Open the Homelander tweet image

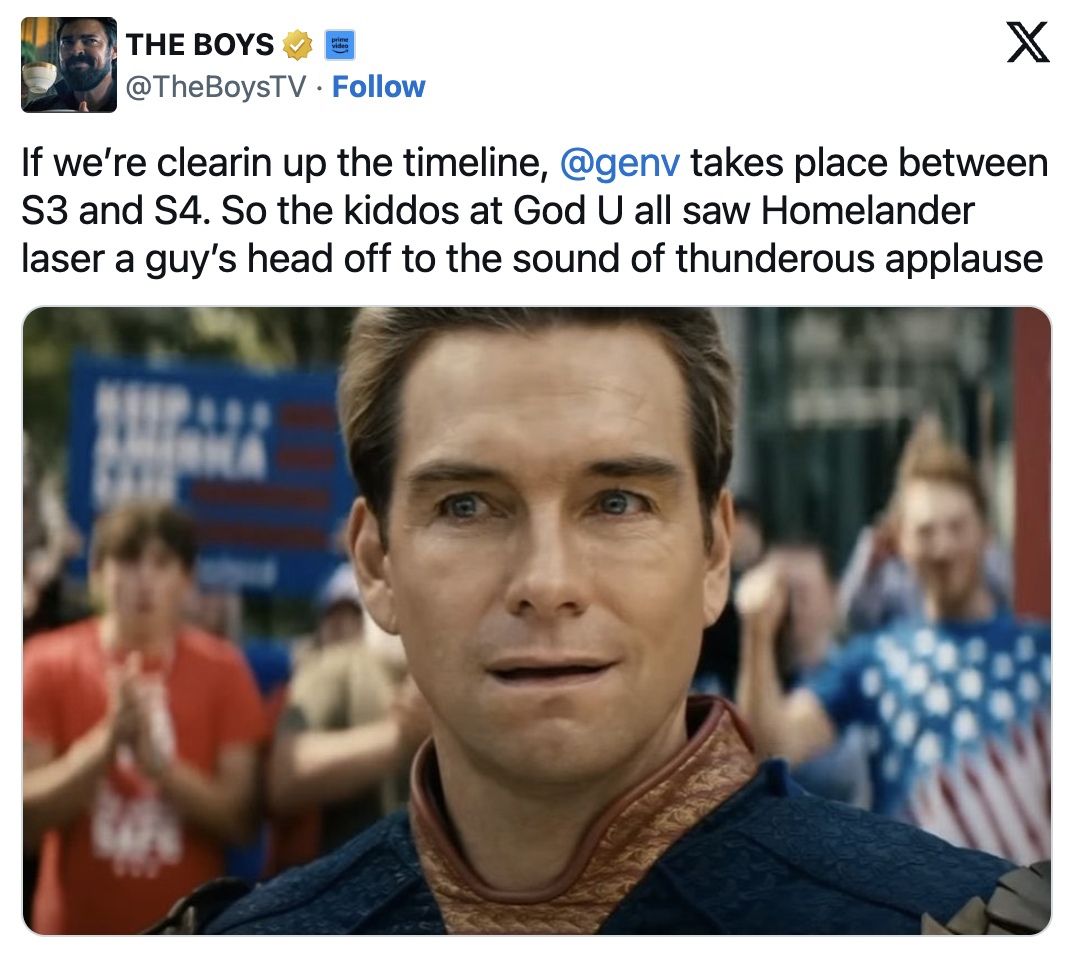(x=537, y=620)
